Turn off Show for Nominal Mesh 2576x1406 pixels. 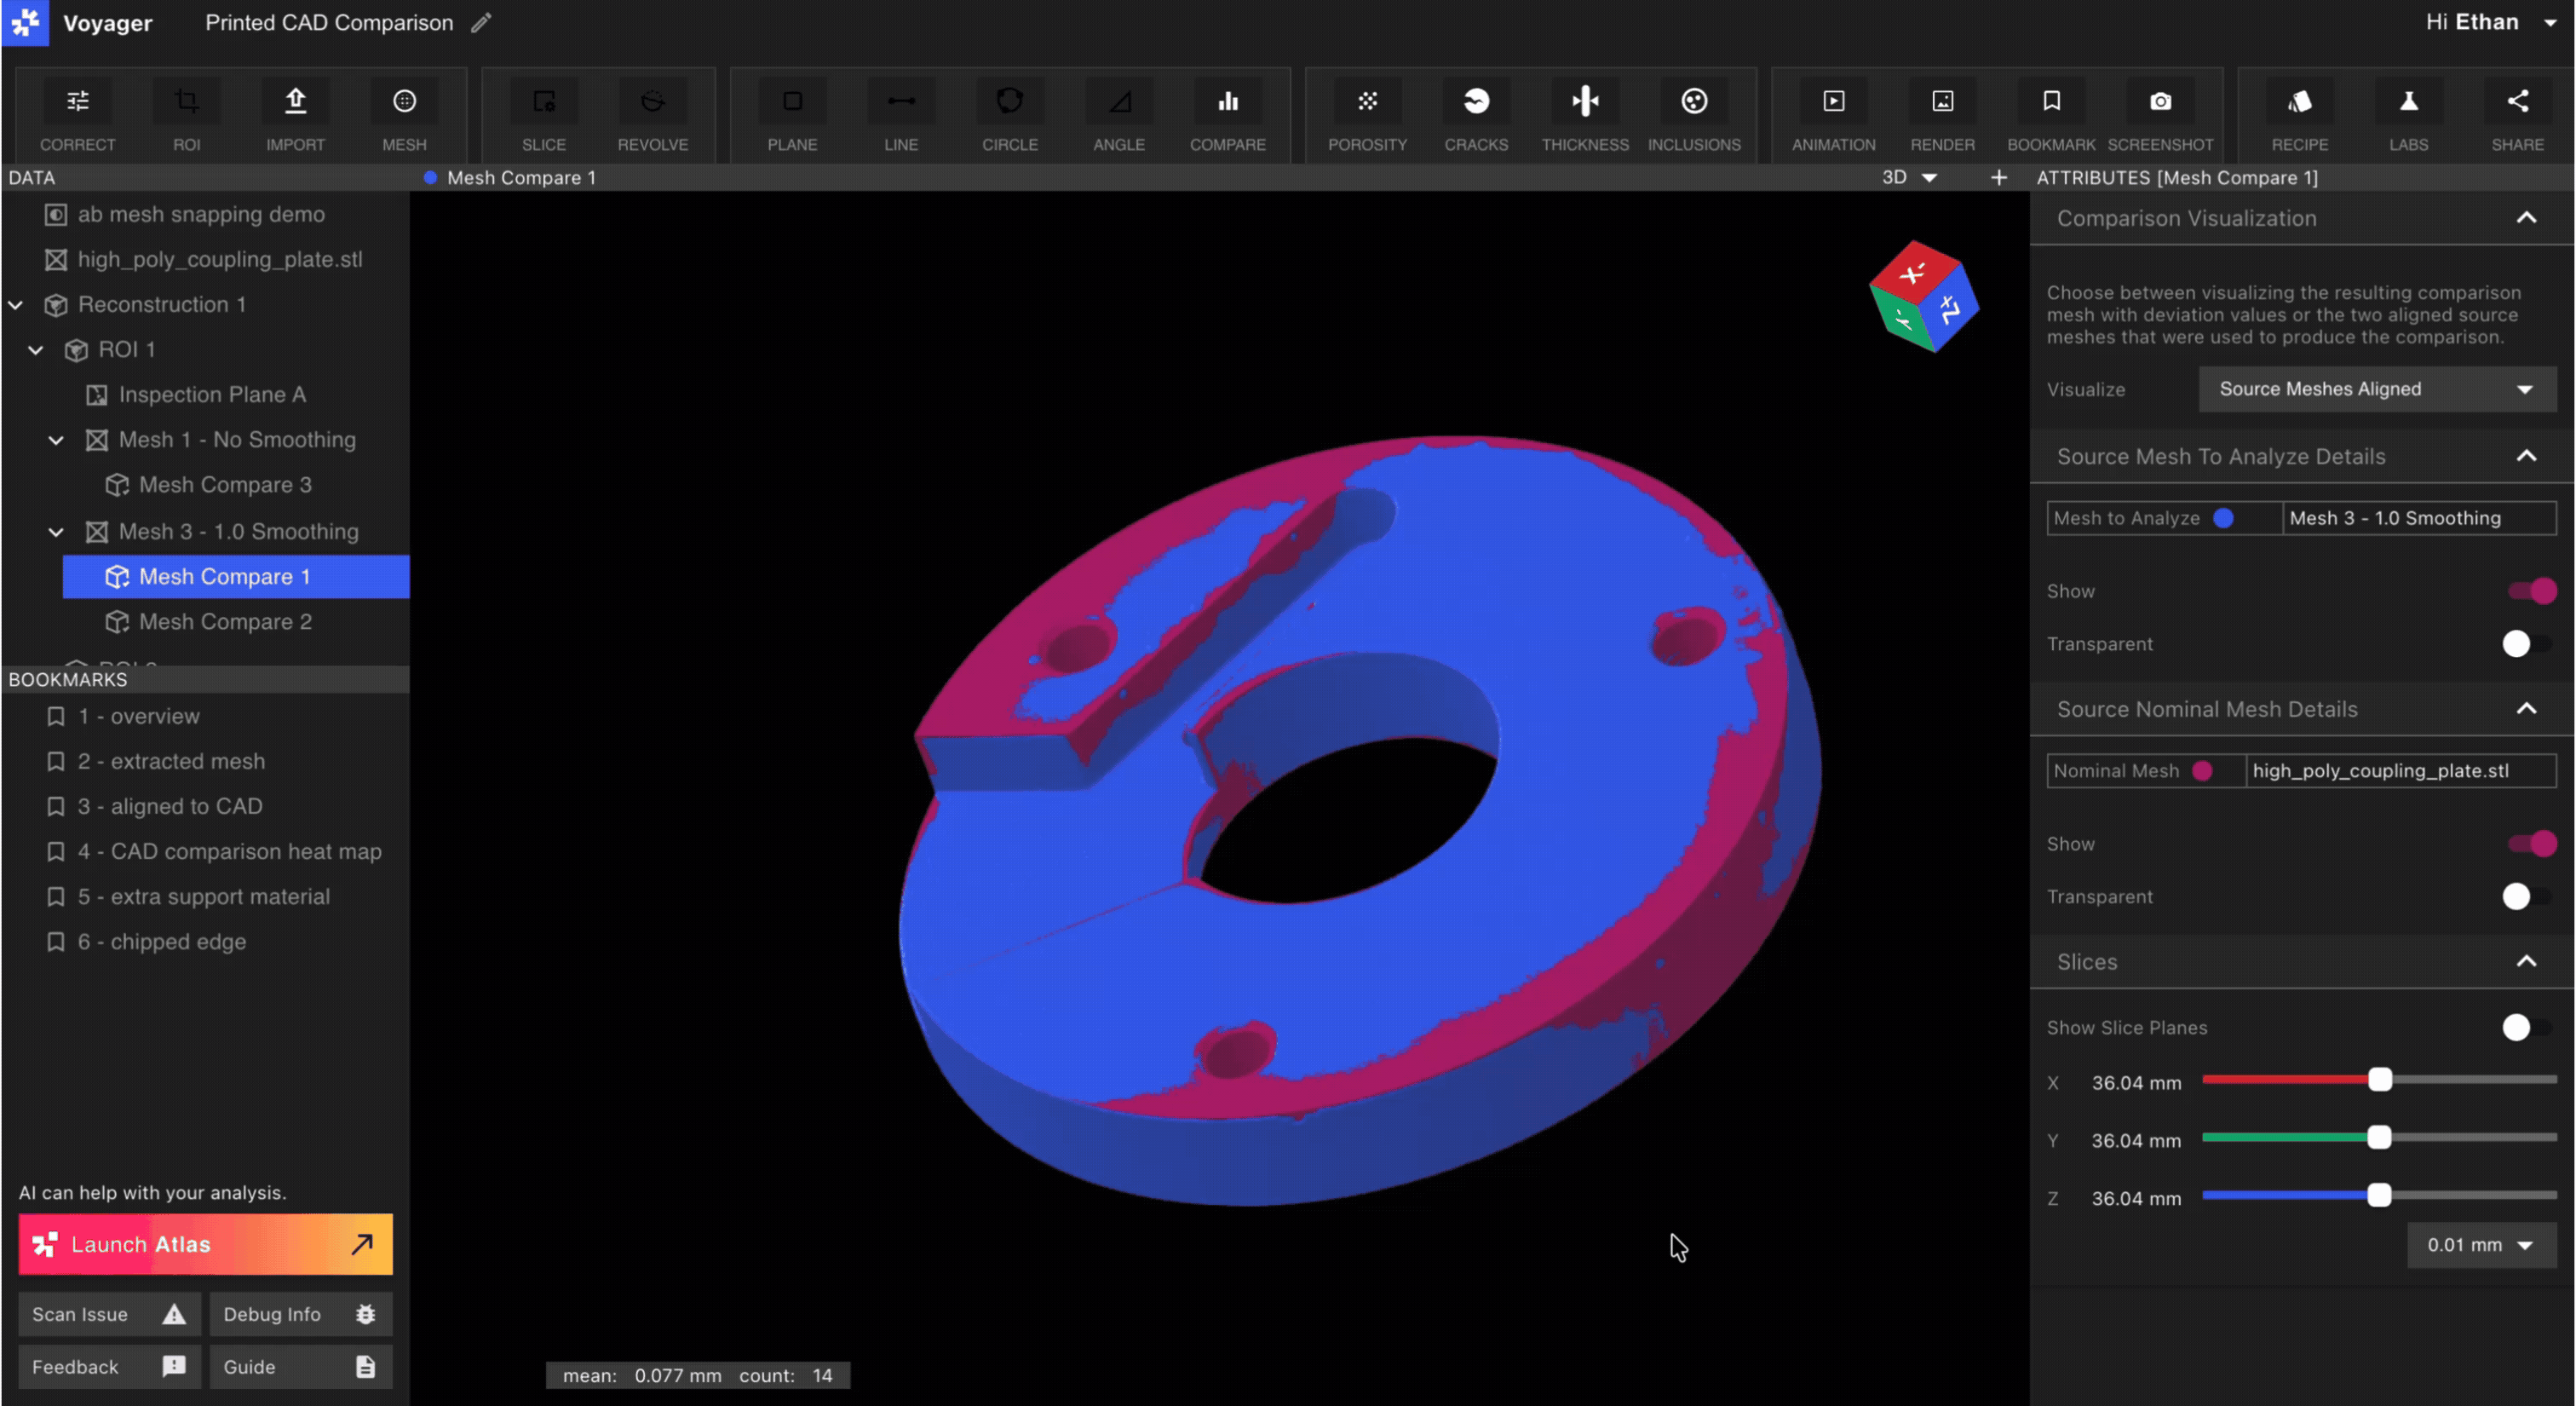[2531, 844]
